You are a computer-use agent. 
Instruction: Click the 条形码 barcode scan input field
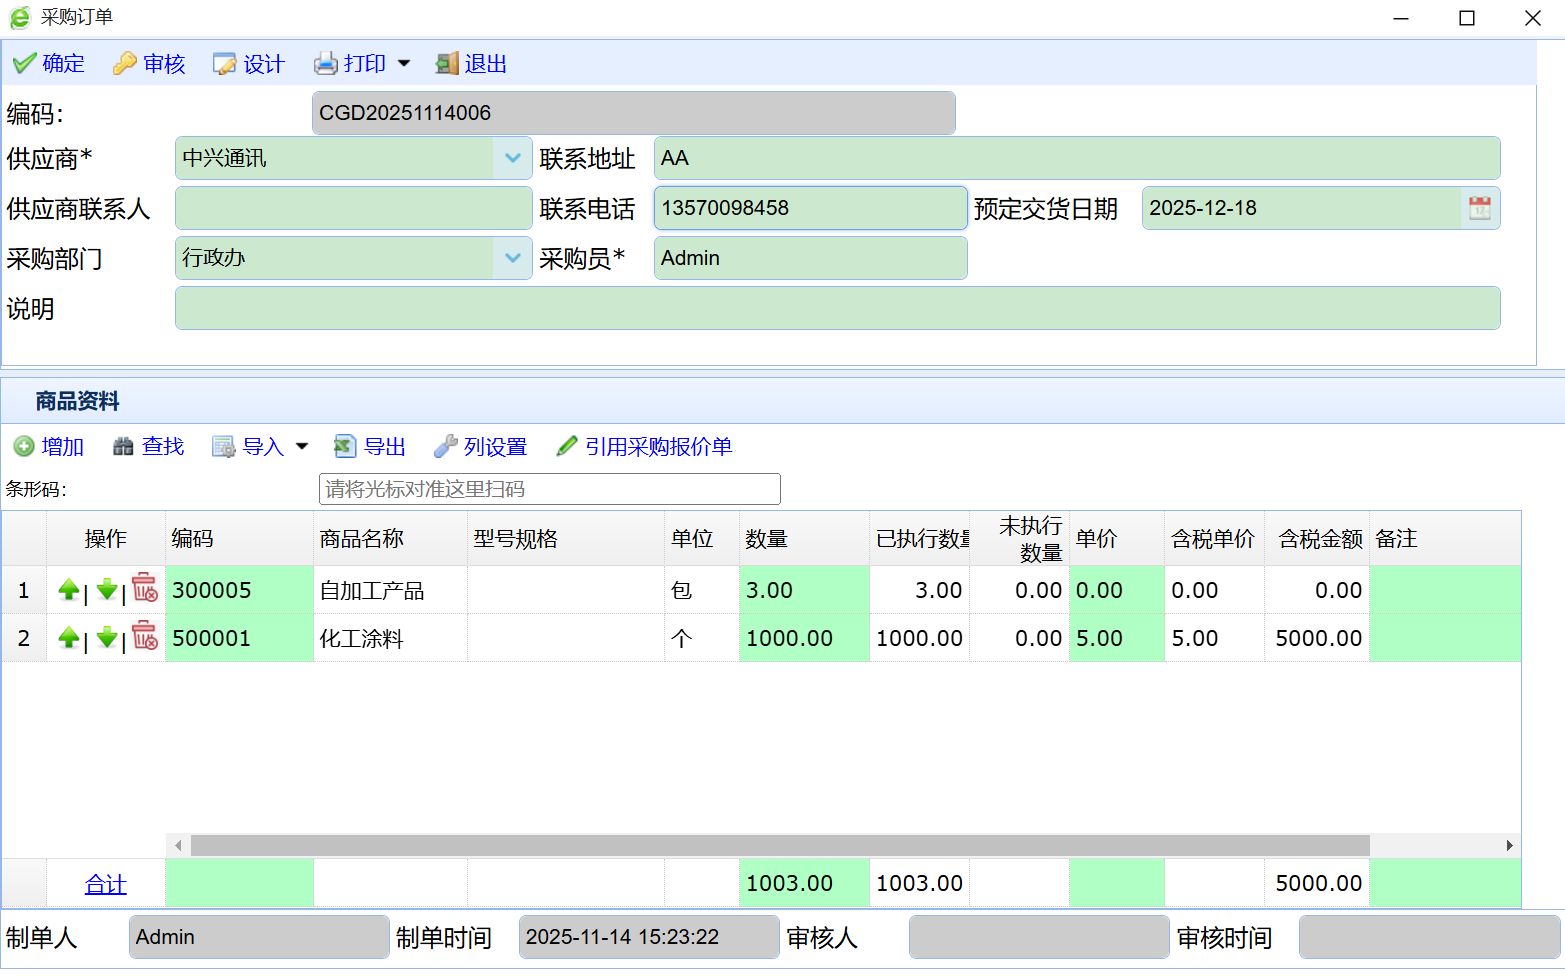tap(549, 489)
